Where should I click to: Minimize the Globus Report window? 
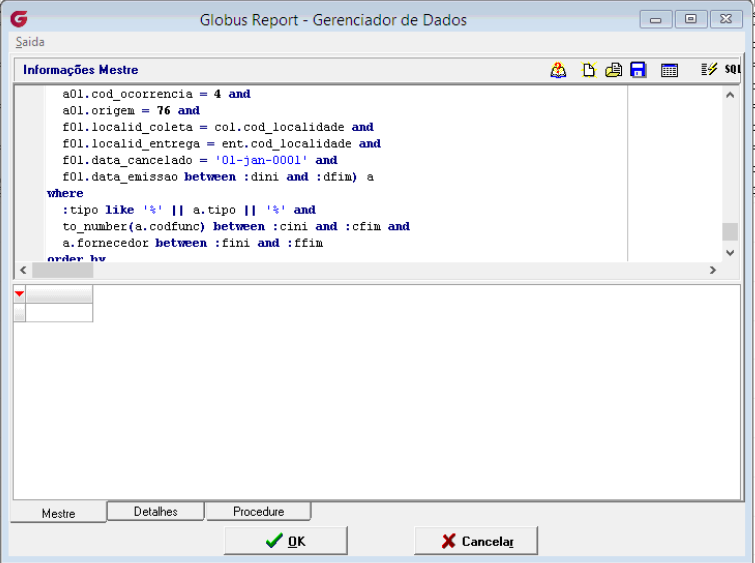coord(655,20)
